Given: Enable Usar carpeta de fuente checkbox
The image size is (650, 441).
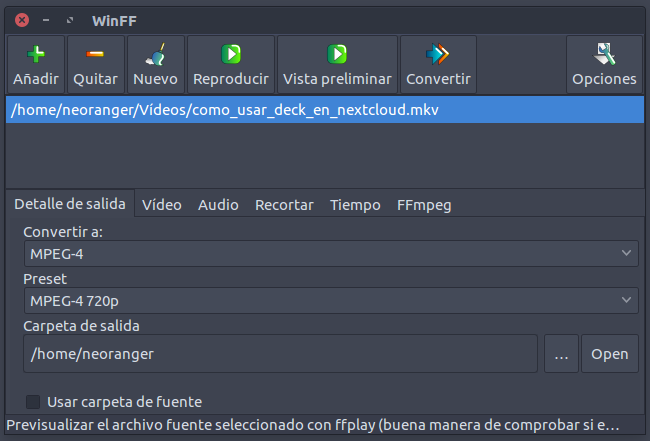Looking at the screenshot, I should [34, 402].
